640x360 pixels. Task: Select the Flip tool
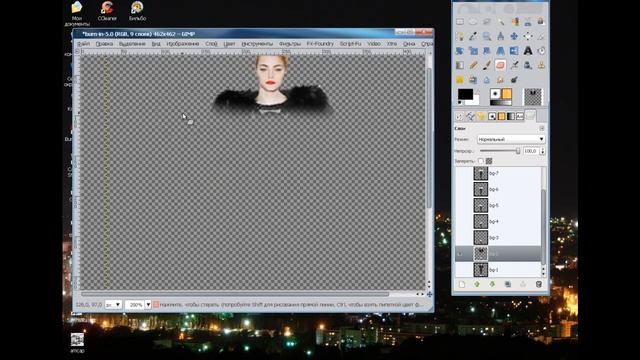[514, 51]
